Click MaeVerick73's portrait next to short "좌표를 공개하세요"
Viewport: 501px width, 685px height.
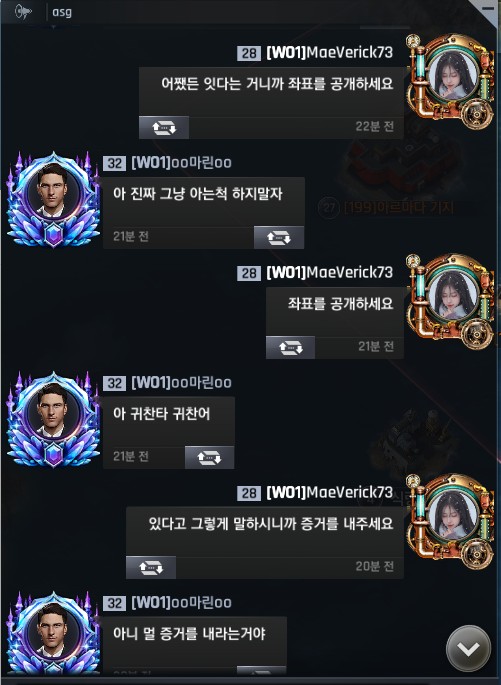pyautogui.click(x=452, y=301)
